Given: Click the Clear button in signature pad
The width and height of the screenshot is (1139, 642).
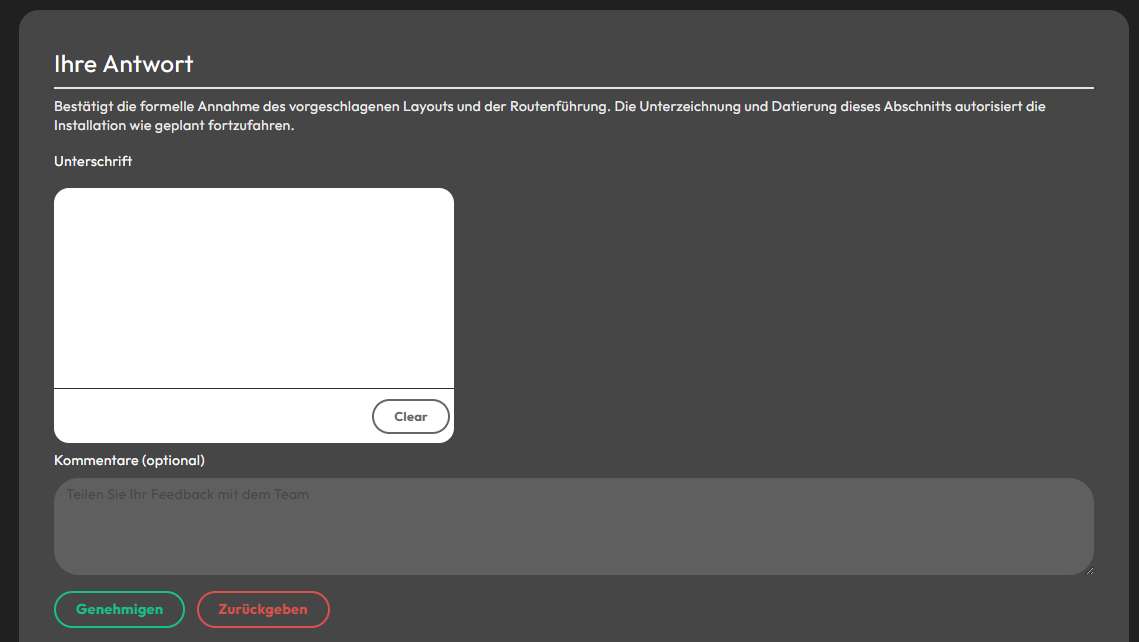Looking at the screenshot, I should (410, 417).
